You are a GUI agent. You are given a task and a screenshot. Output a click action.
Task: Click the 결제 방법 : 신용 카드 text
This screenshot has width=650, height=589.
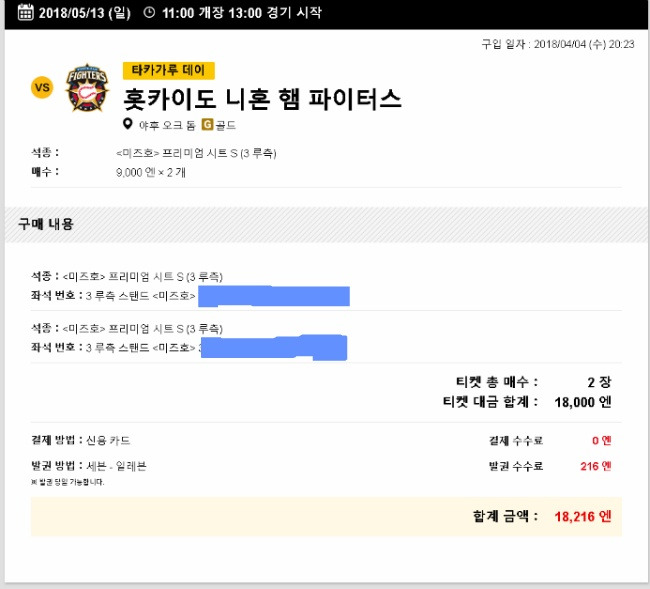coord(81,440)
